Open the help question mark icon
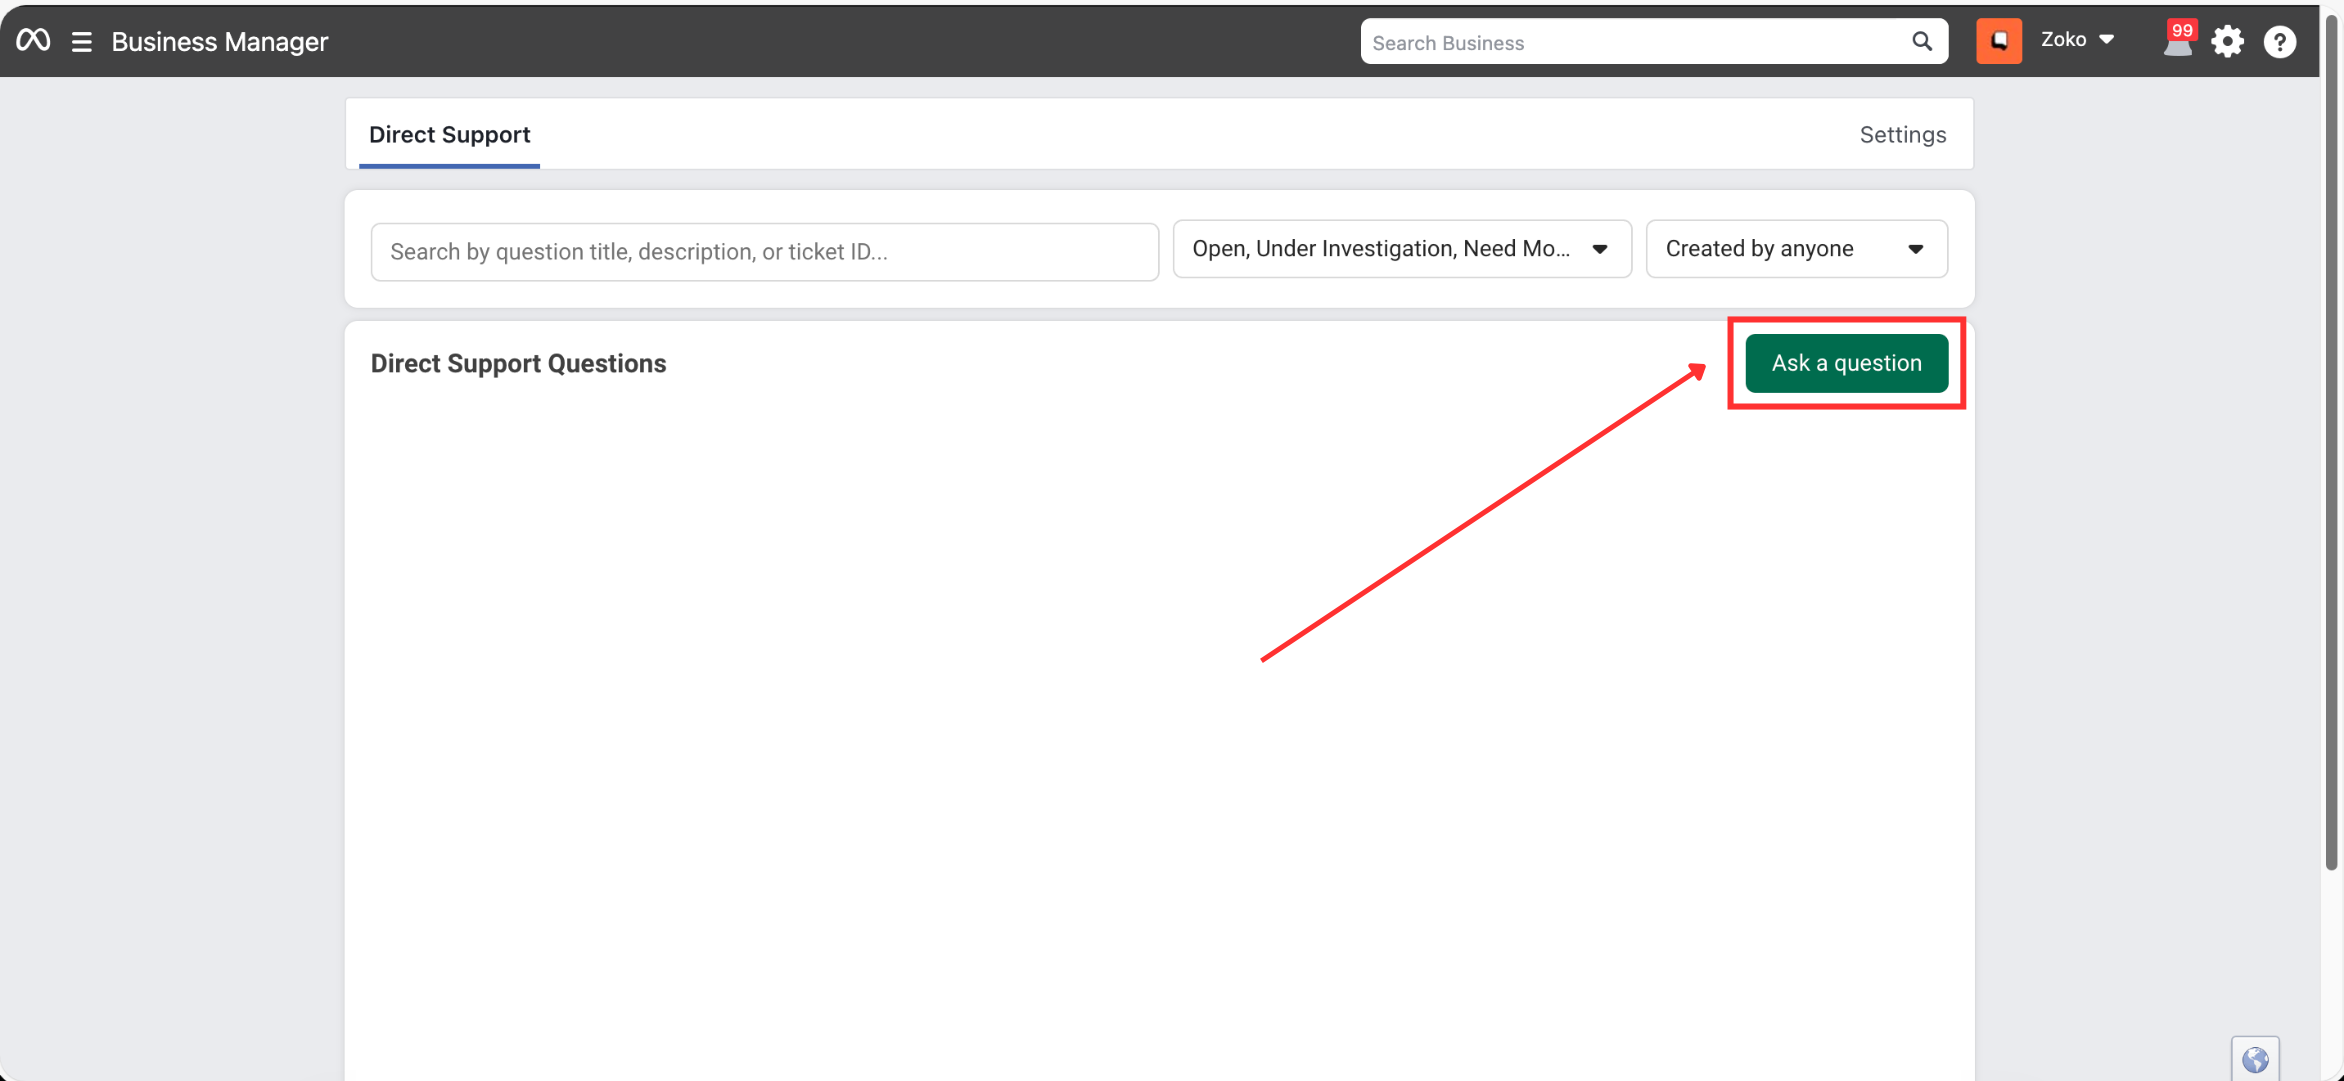The height and width of the screenshot is (1081, 2344). (x=2279, y=42)
